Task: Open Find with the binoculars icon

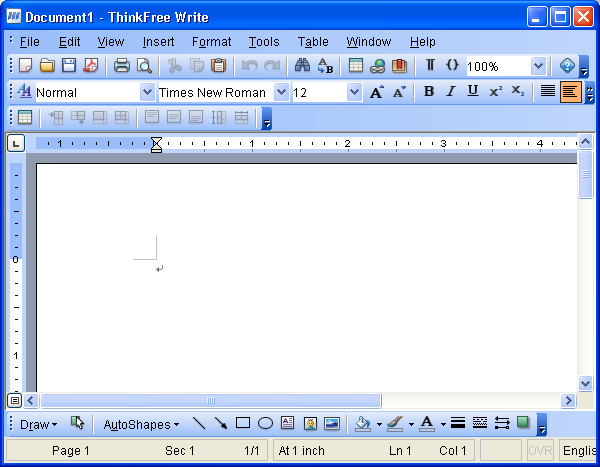Action: pos(302,65)
